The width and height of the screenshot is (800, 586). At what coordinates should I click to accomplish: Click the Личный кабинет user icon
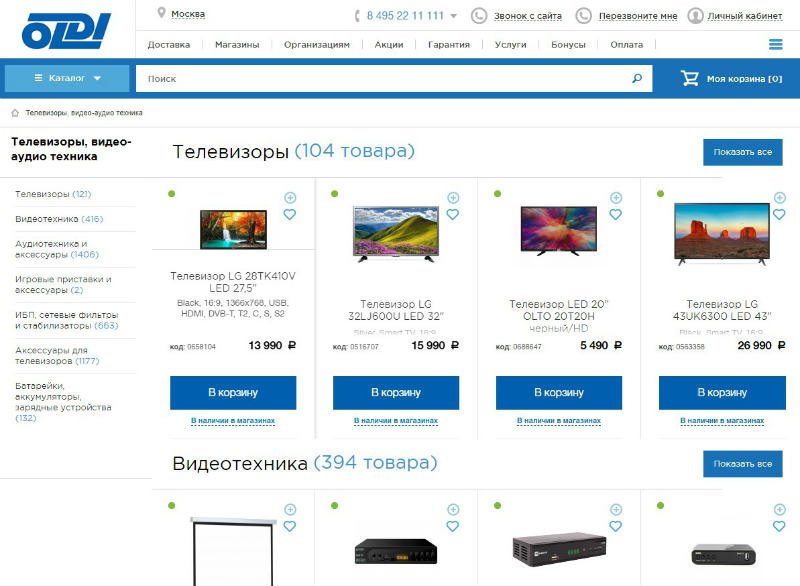(695, 16)
